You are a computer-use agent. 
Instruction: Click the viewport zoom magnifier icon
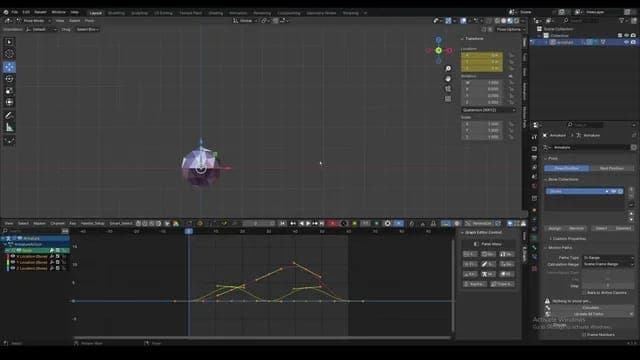click(448, 69)
